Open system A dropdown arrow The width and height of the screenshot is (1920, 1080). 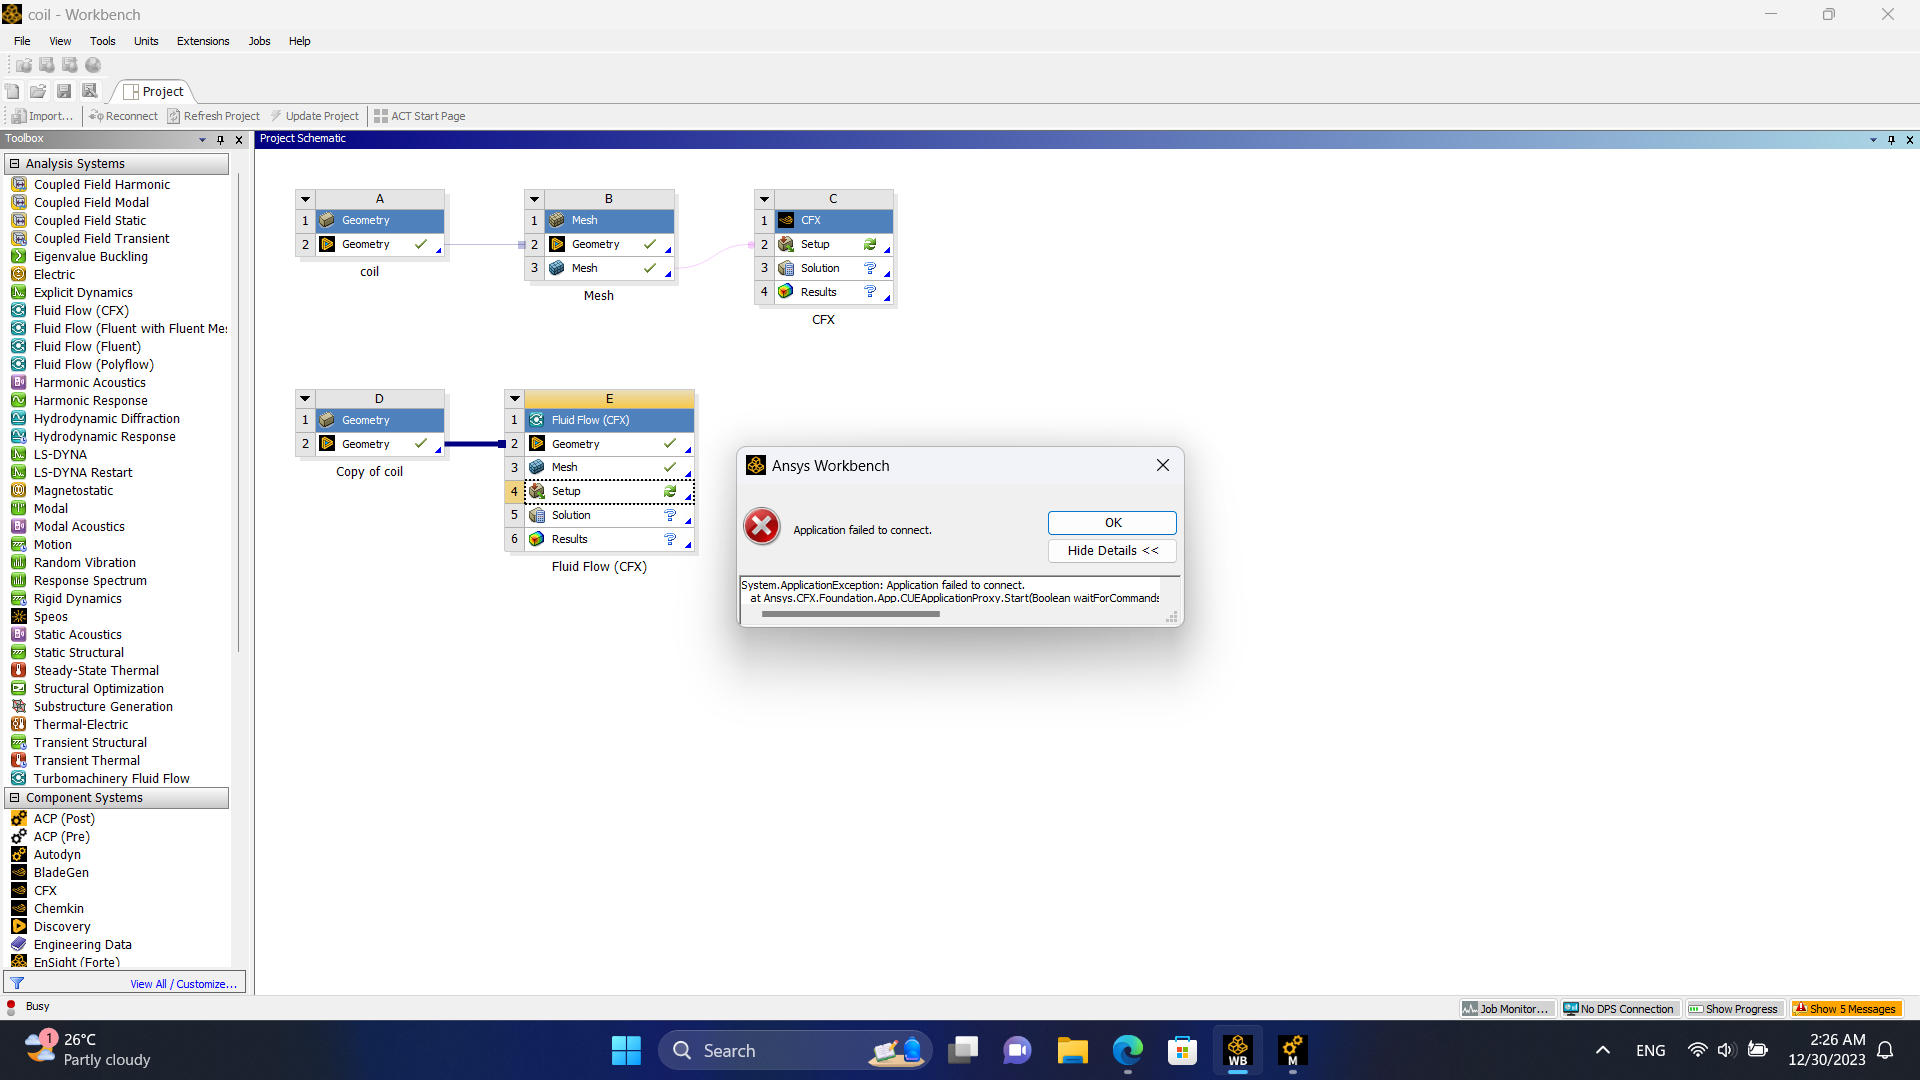point(306,199)
